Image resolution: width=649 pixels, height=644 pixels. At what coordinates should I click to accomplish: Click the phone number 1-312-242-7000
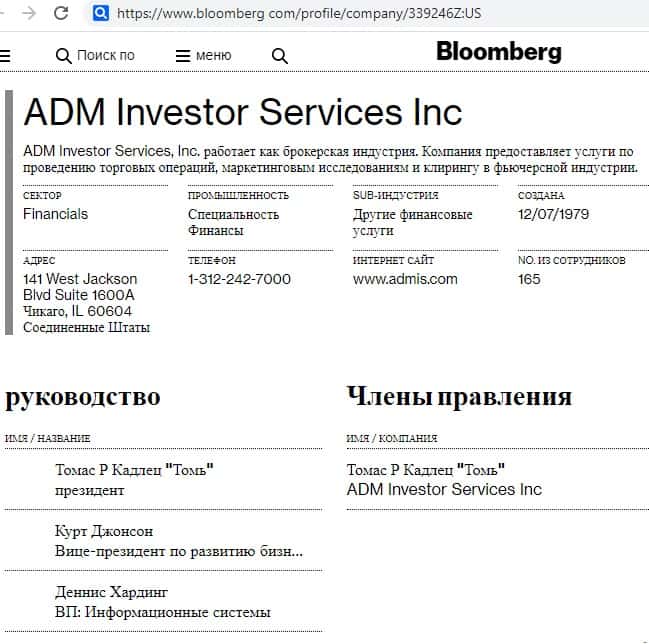coord(239,279)
